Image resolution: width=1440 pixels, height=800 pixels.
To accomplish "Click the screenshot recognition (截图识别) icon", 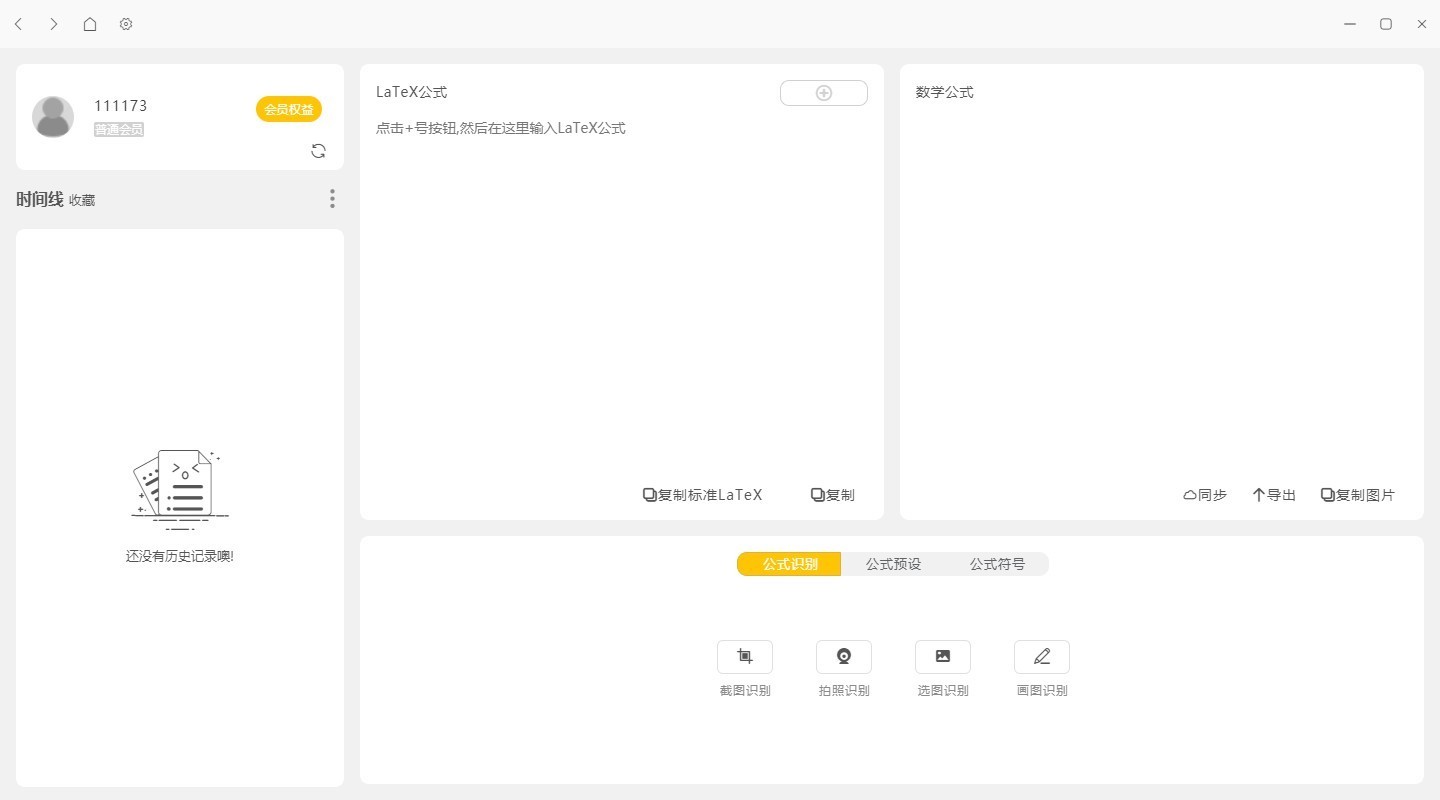I will coord(745,657).
